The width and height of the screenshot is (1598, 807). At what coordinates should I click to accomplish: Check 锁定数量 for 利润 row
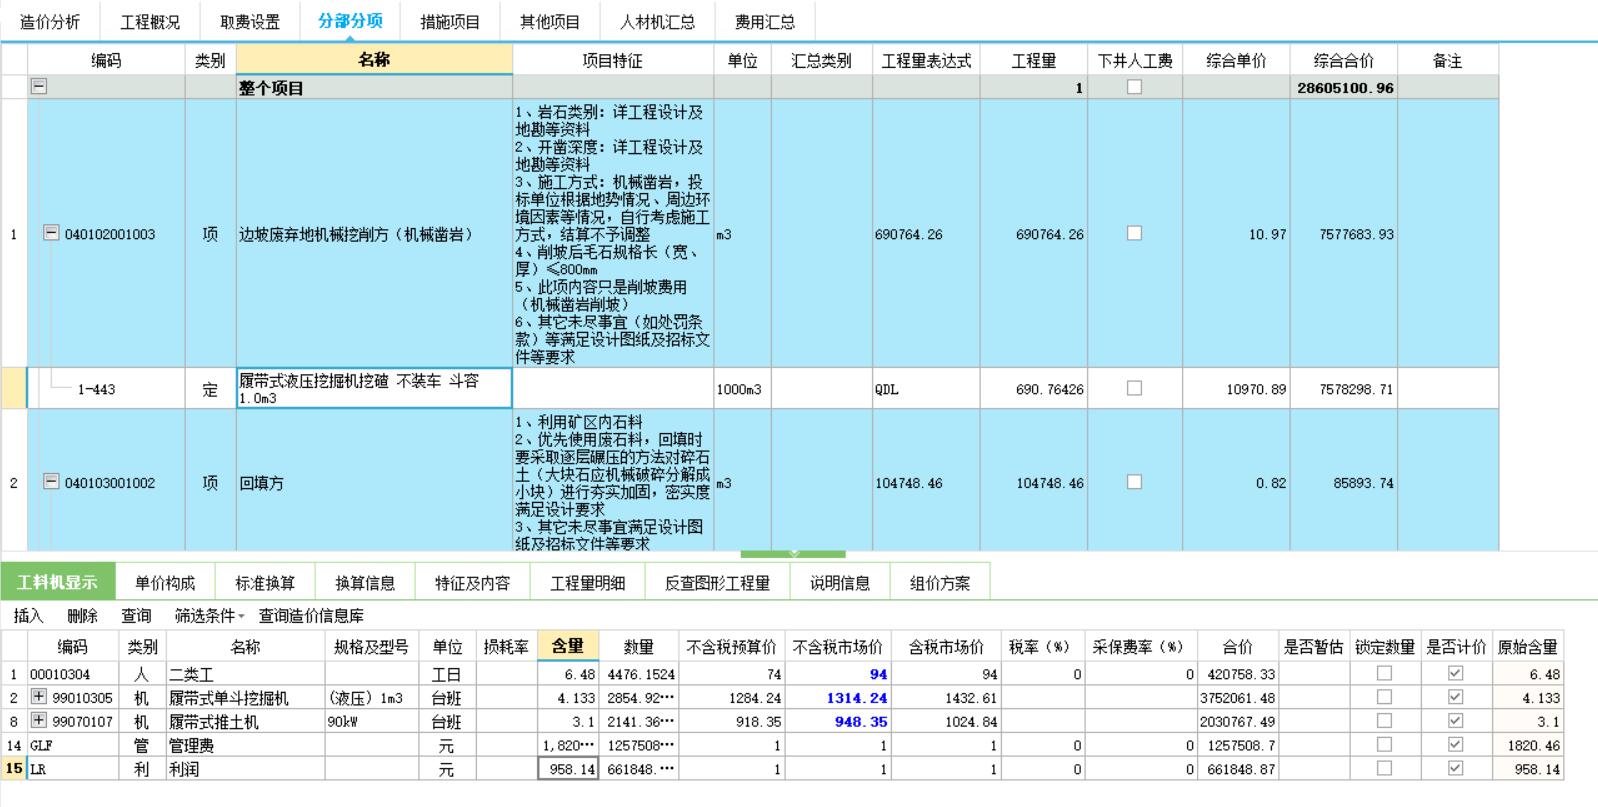pos(1384,768)
